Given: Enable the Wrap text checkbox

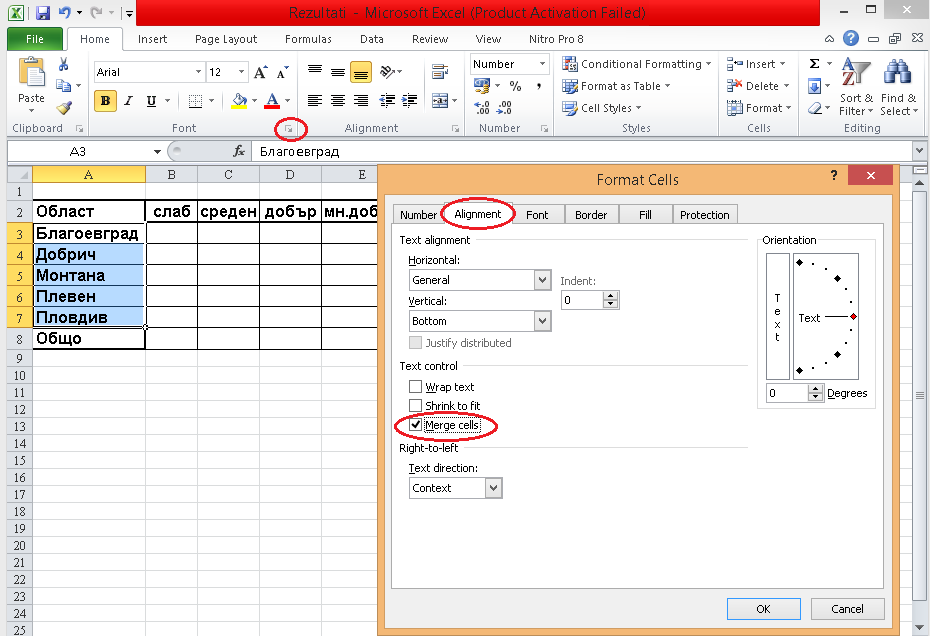Looking at the screenshot, I should (416, 387).
